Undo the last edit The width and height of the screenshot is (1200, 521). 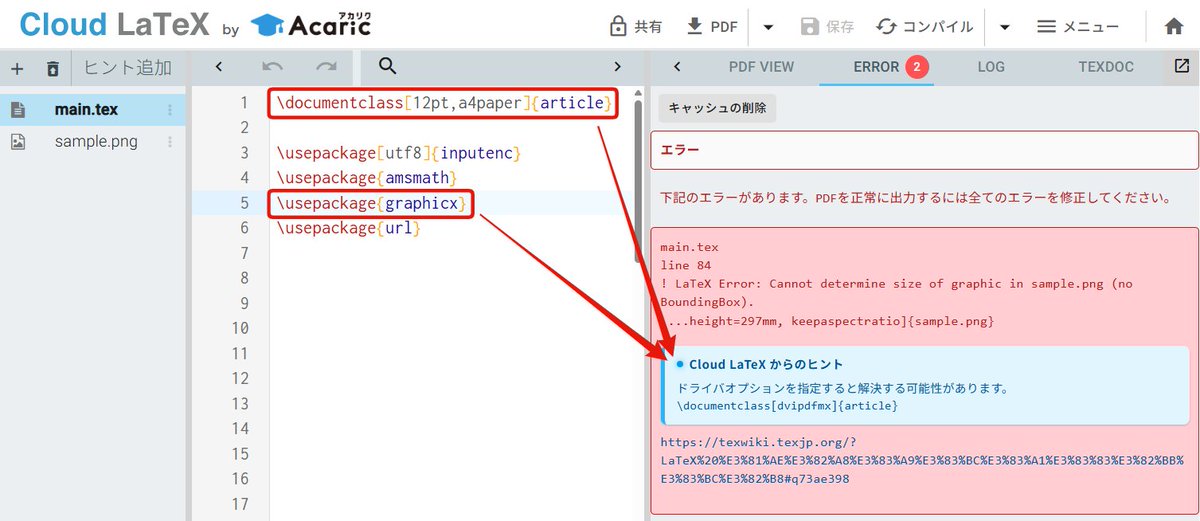(272, 67)
